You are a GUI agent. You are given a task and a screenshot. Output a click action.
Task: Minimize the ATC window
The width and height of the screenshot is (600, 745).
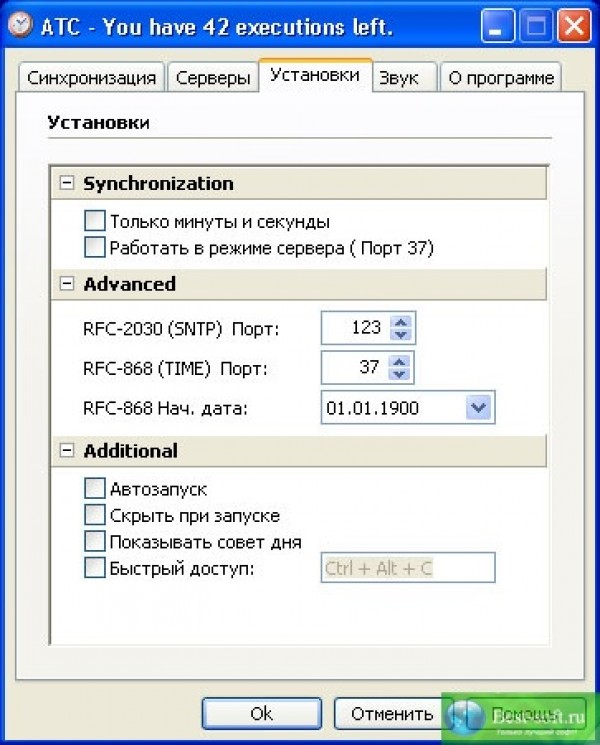497,26
